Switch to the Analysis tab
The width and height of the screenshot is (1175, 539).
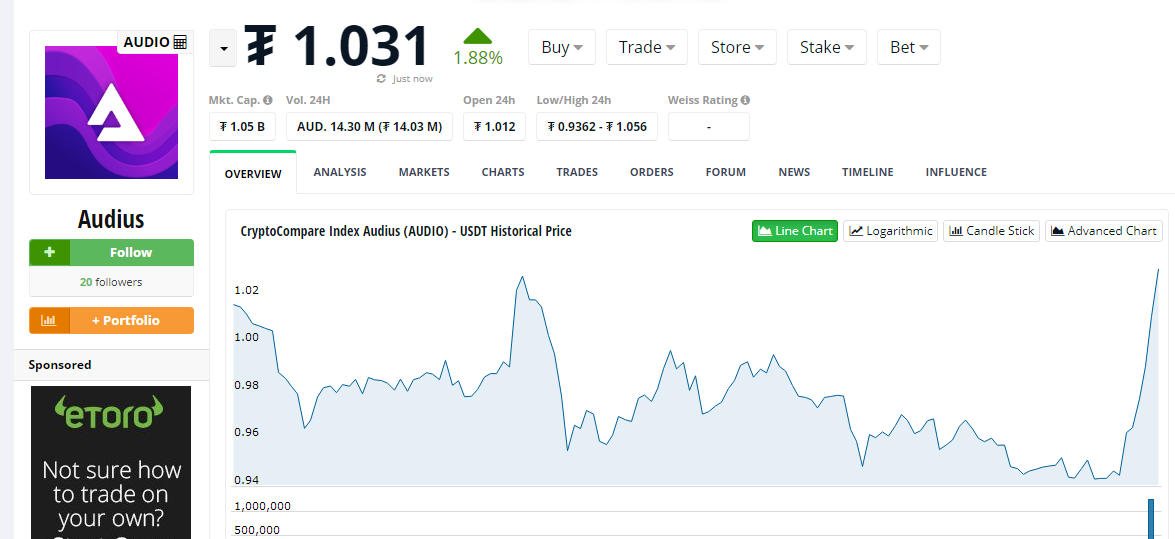click(340, 172)
